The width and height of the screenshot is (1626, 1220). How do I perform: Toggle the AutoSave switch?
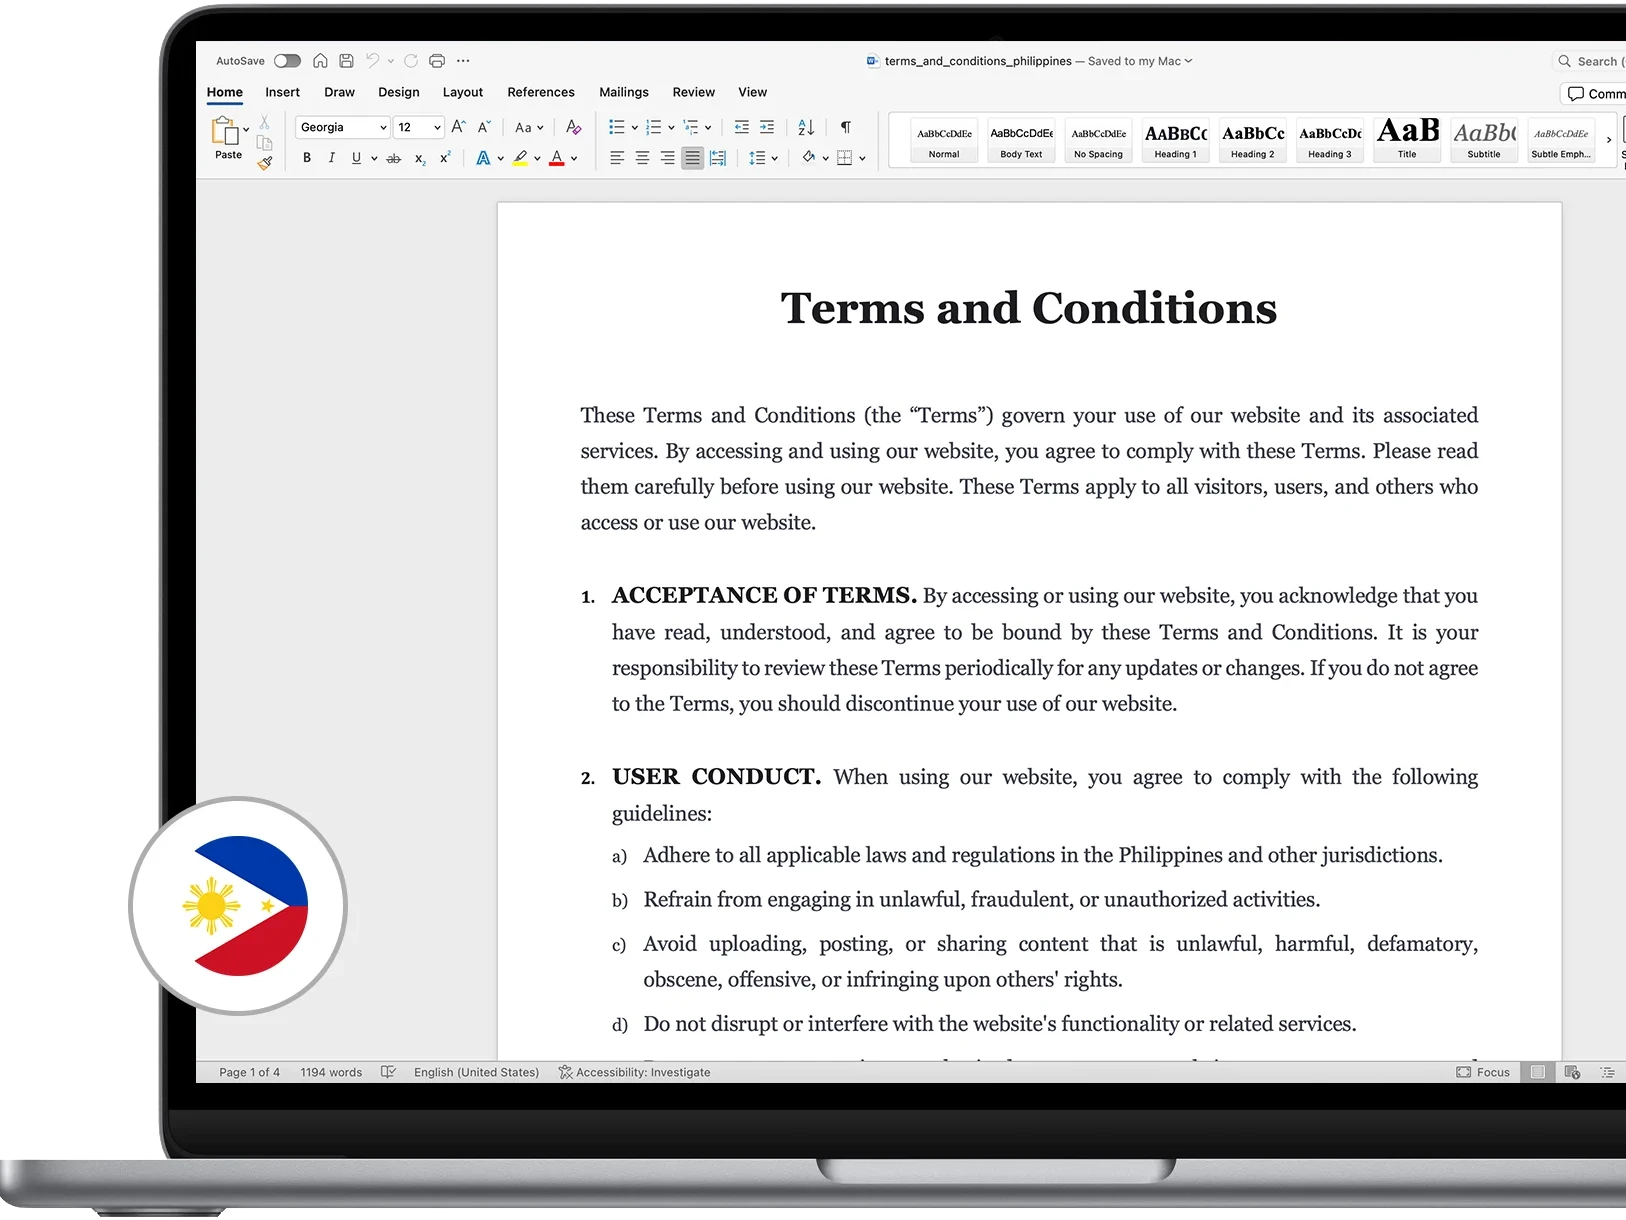pyautogui.click(x=287, y=61)
